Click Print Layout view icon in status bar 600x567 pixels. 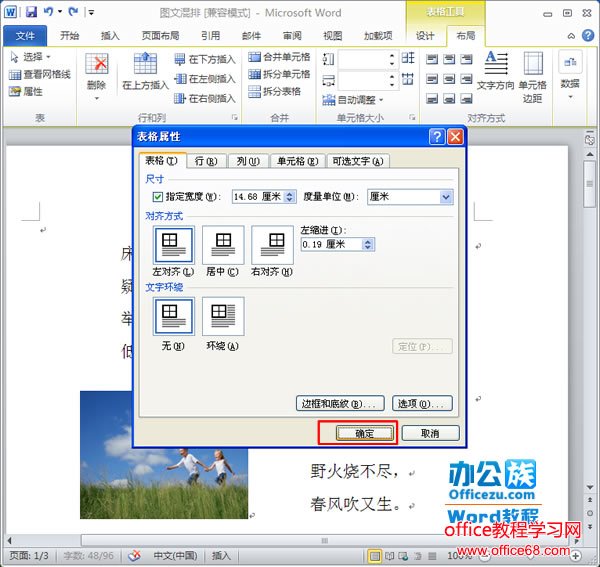click(375, 556)
